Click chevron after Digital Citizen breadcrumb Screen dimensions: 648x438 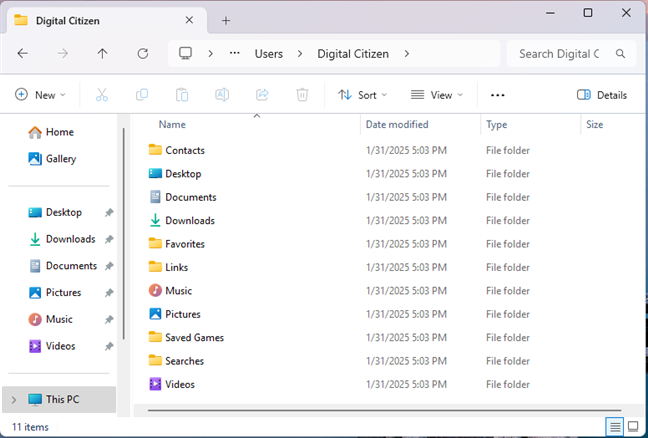point(407,54)
